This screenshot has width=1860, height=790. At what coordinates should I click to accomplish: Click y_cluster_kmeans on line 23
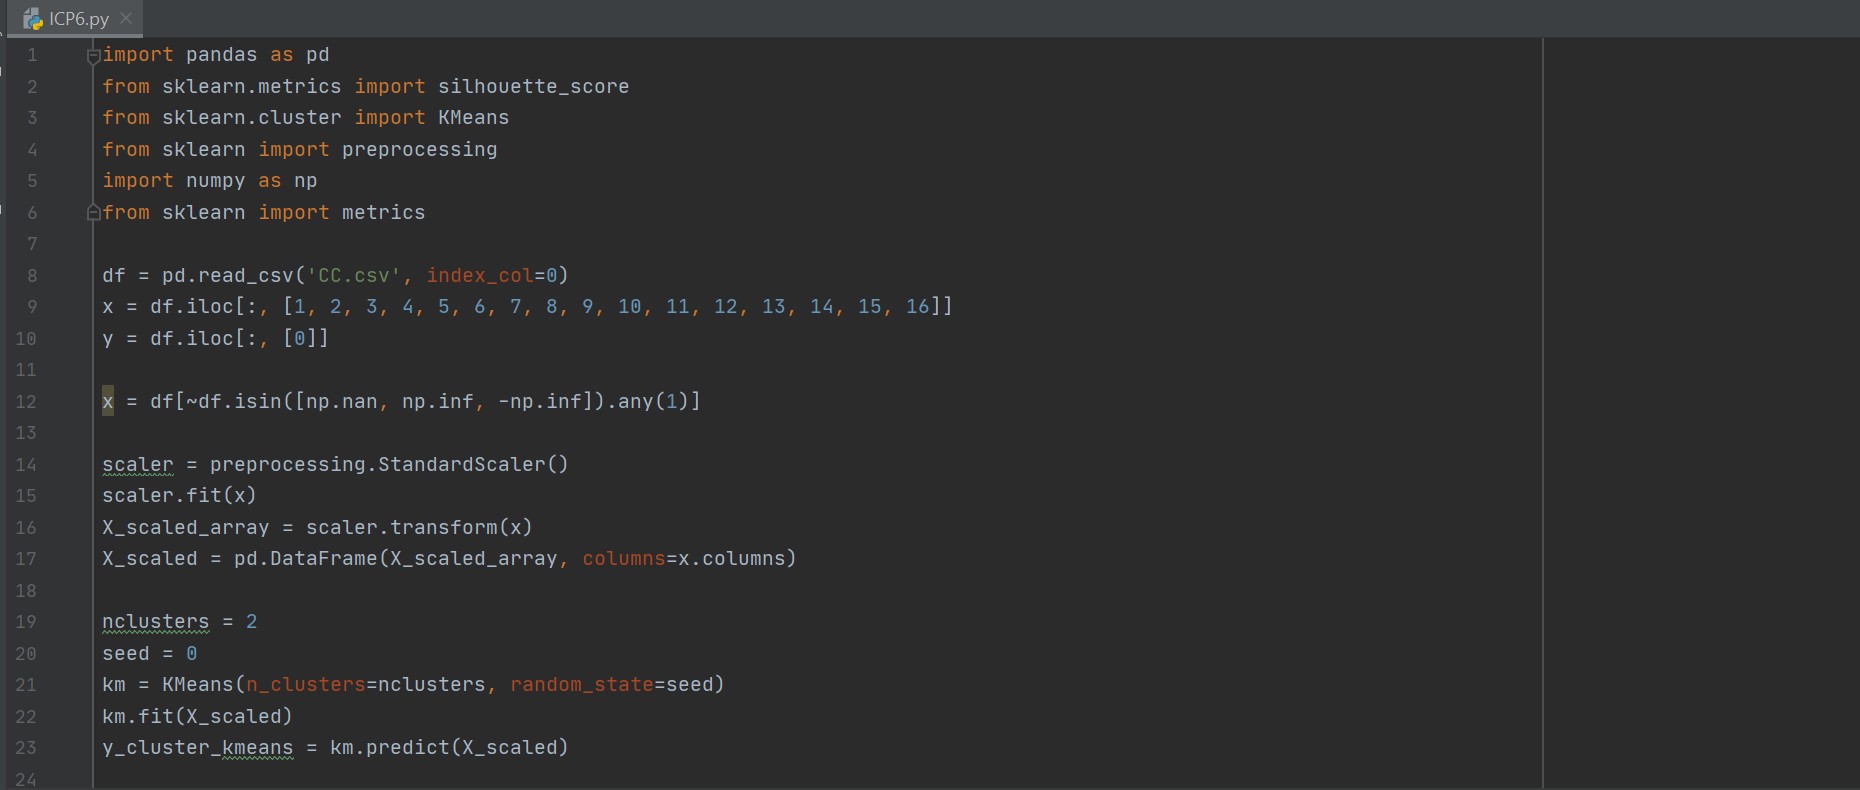click(198, 748)
